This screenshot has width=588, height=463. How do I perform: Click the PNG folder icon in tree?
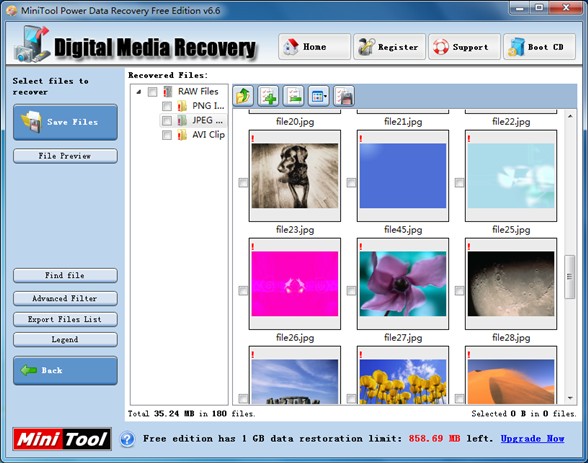pos(182,106)
